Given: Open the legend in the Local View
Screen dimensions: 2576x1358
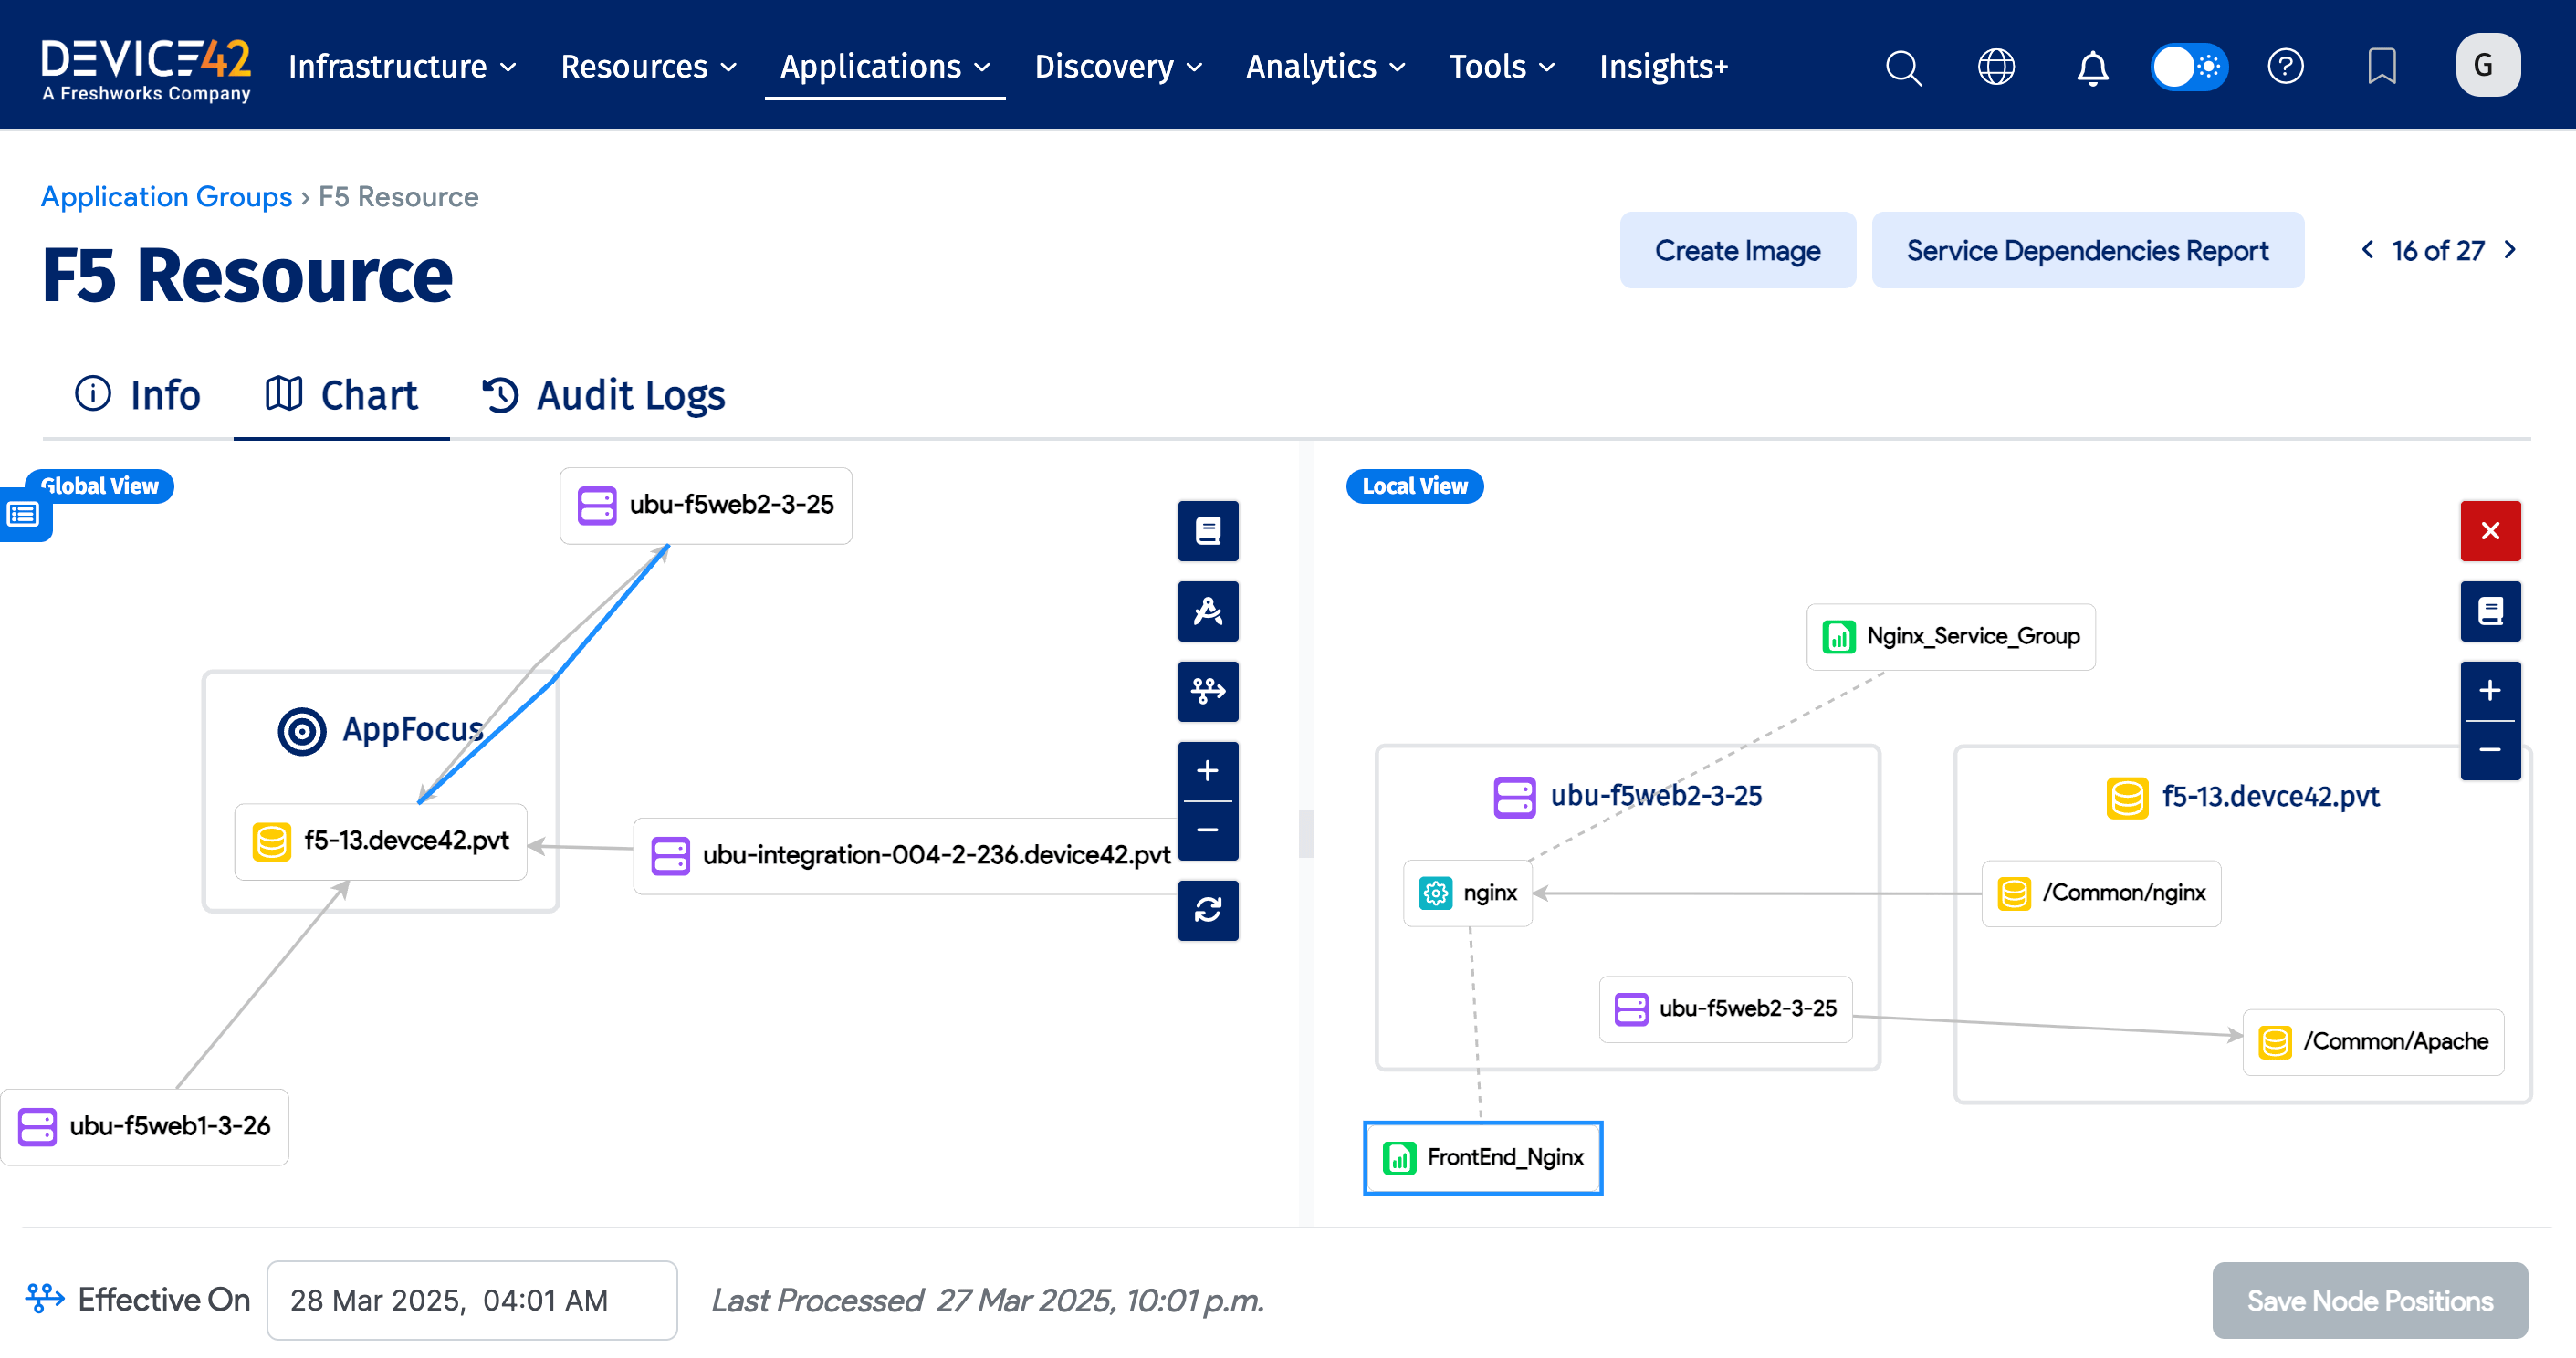Looking at the screenshot, I should coord(2491,611).
